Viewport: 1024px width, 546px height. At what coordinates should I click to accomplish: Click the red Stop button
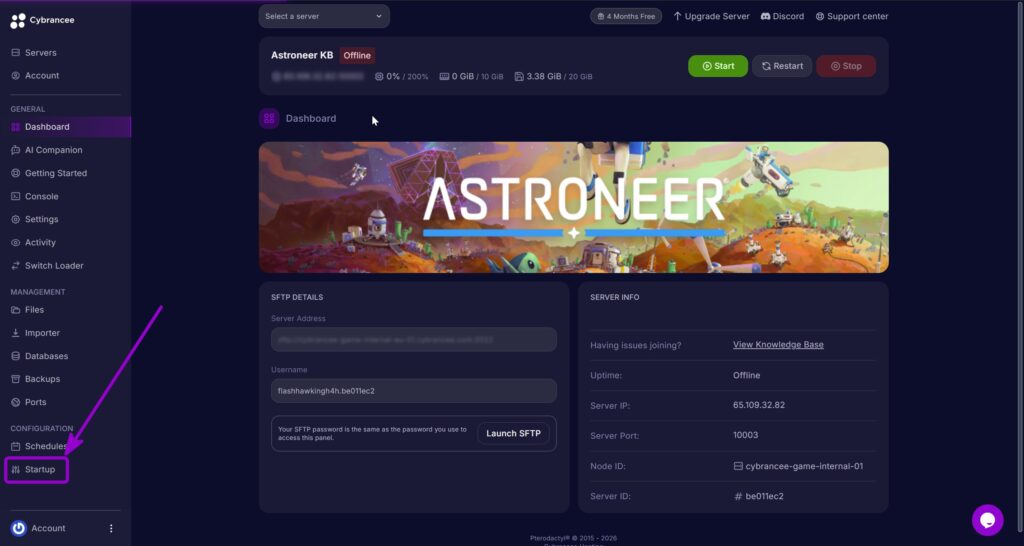click(846, 66)
